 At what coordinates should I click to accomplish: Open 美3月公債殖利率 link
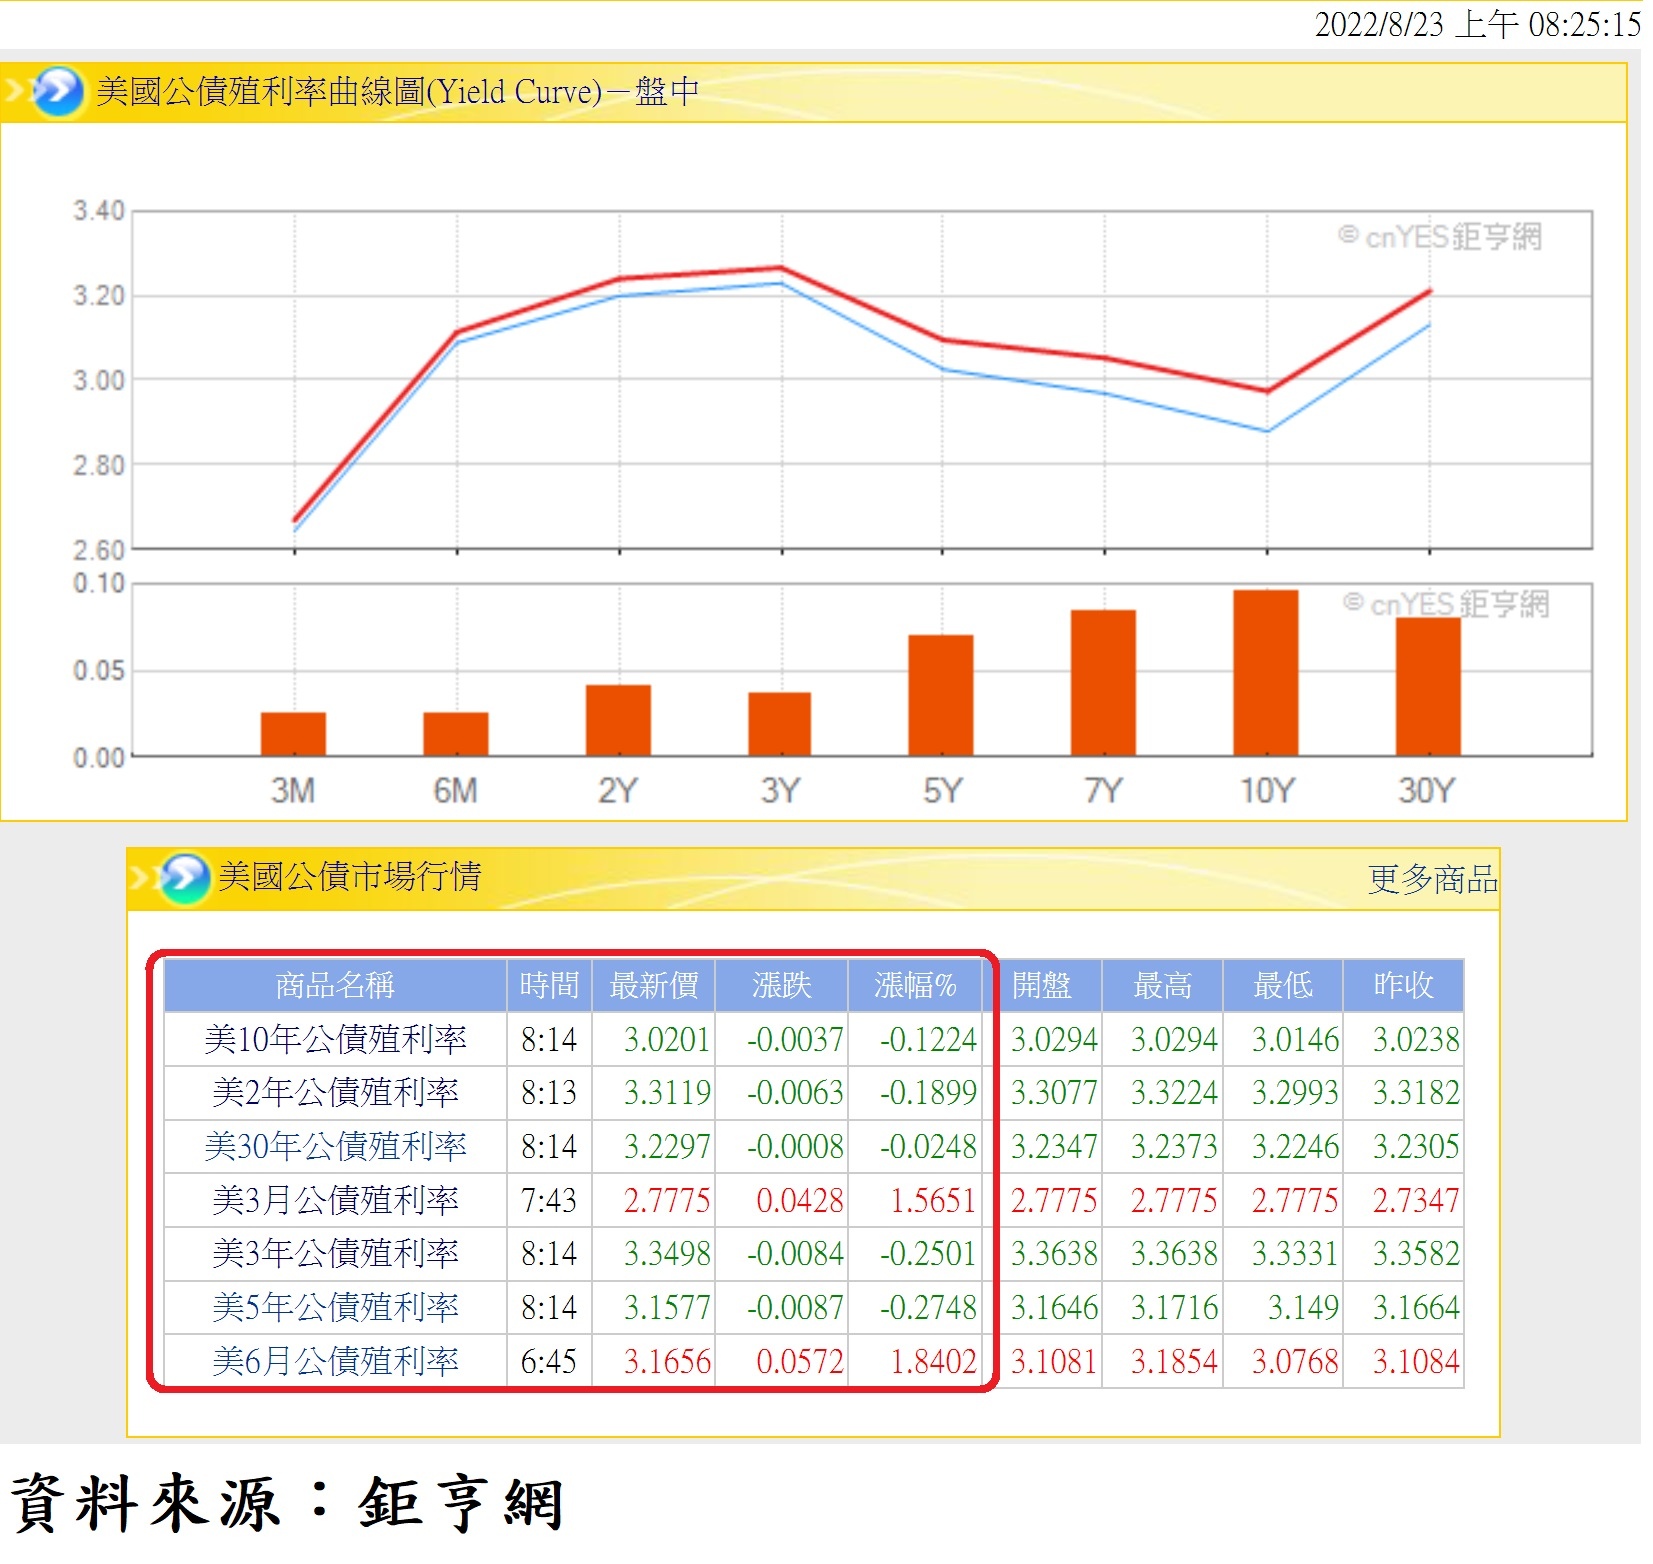point(335,1200)
